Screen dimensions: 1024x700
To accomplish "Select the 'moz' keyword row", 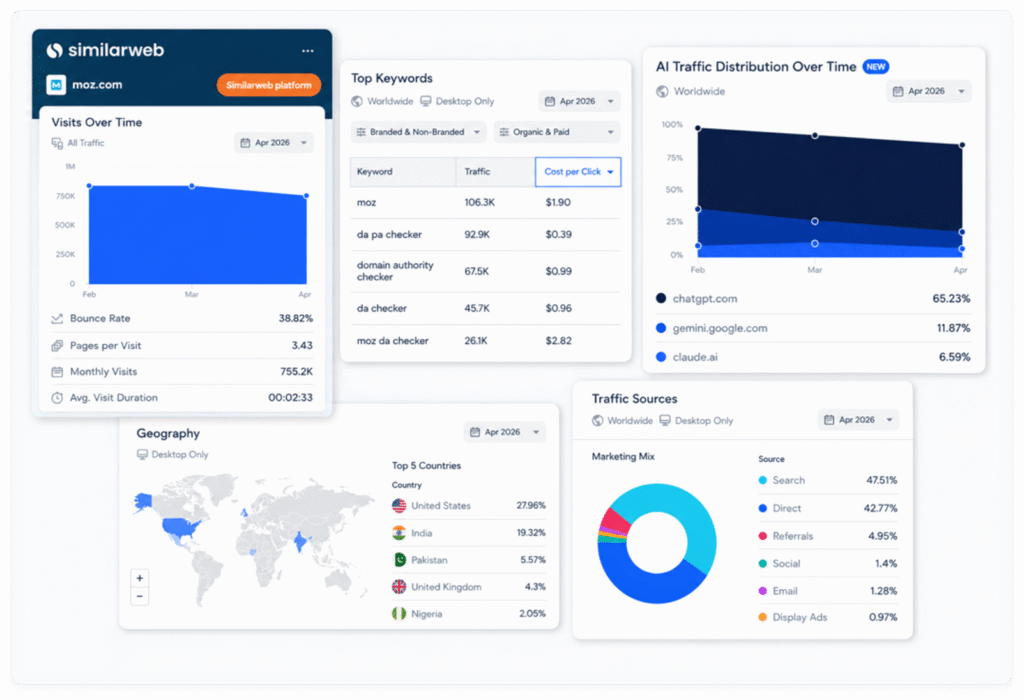I will pyautogui.click(x=485, y=202).
